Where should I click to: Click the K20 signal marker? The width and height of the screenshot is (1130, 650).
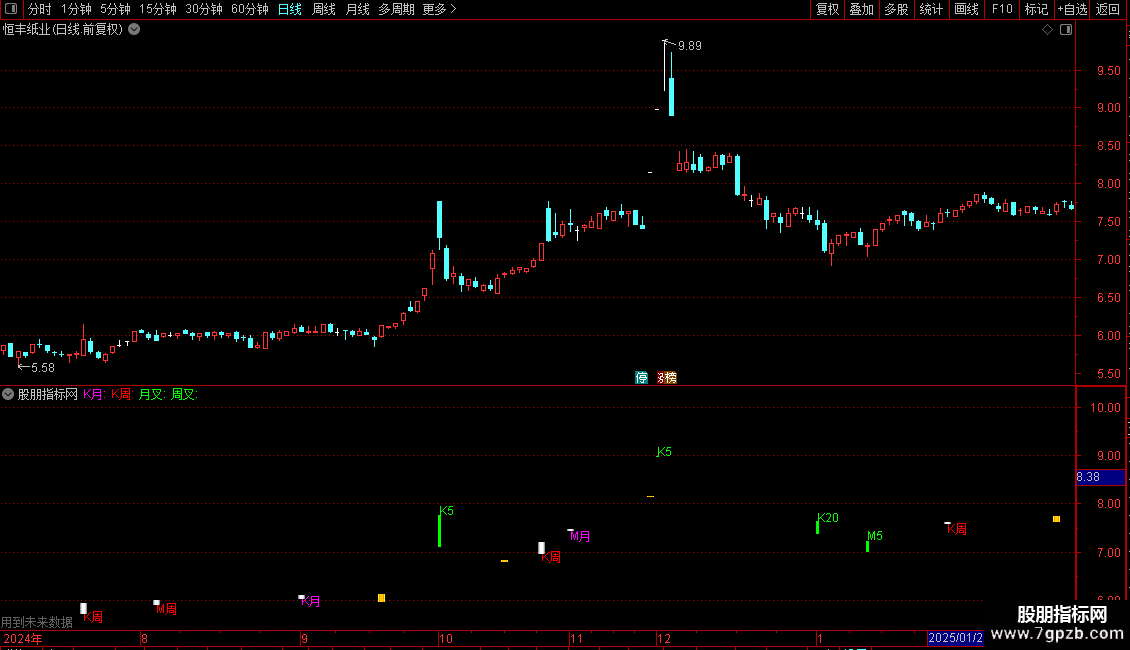click(x=827, y=518)
